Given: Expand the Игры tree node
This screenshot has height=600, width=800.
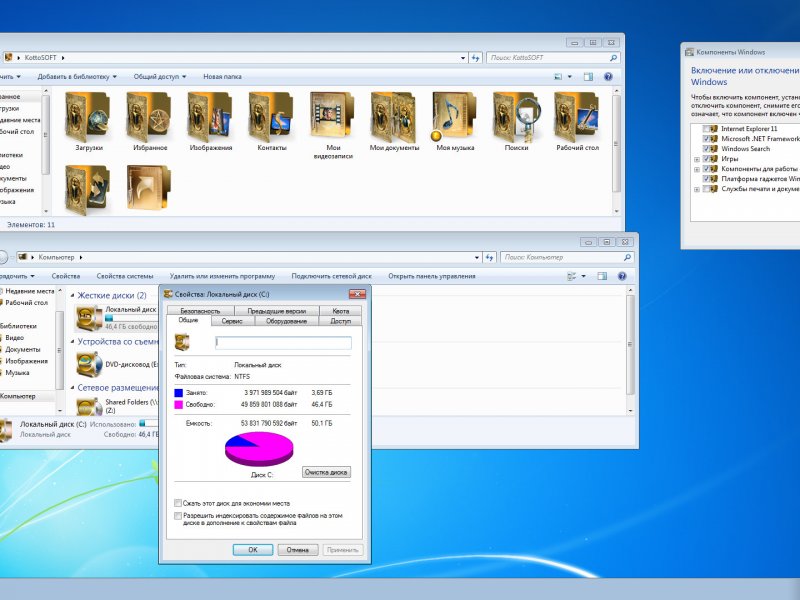Looking at the screenshot, I should [697, 159].
